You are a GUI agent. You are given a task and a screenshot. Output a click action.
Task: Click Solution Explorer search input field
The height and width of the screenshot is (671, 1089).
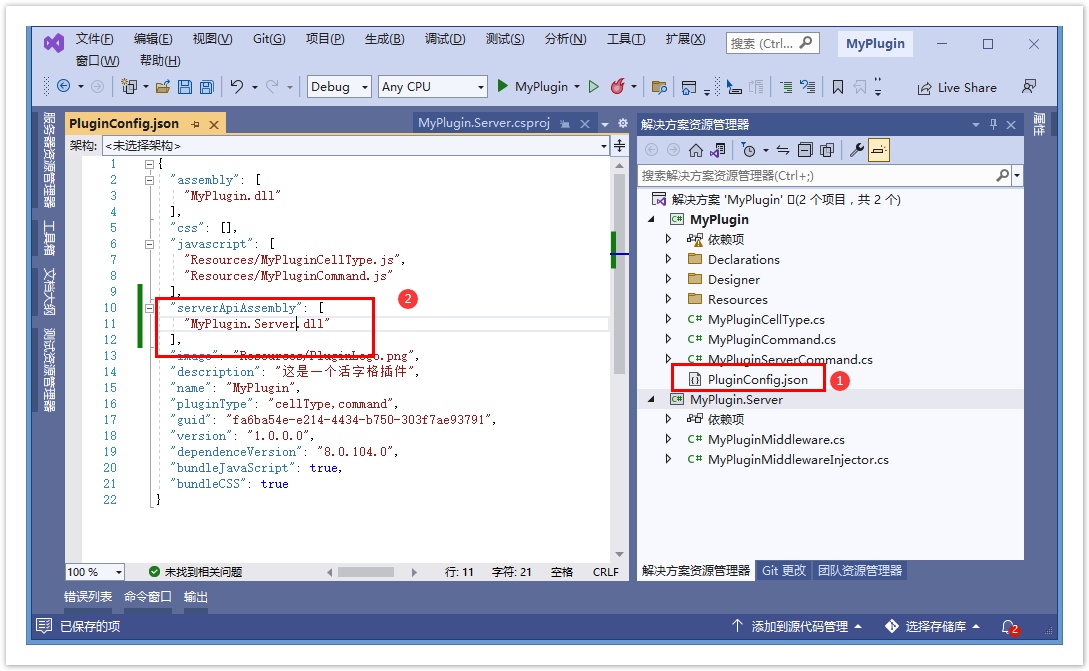pyautogui.click(x=818, y=175)
